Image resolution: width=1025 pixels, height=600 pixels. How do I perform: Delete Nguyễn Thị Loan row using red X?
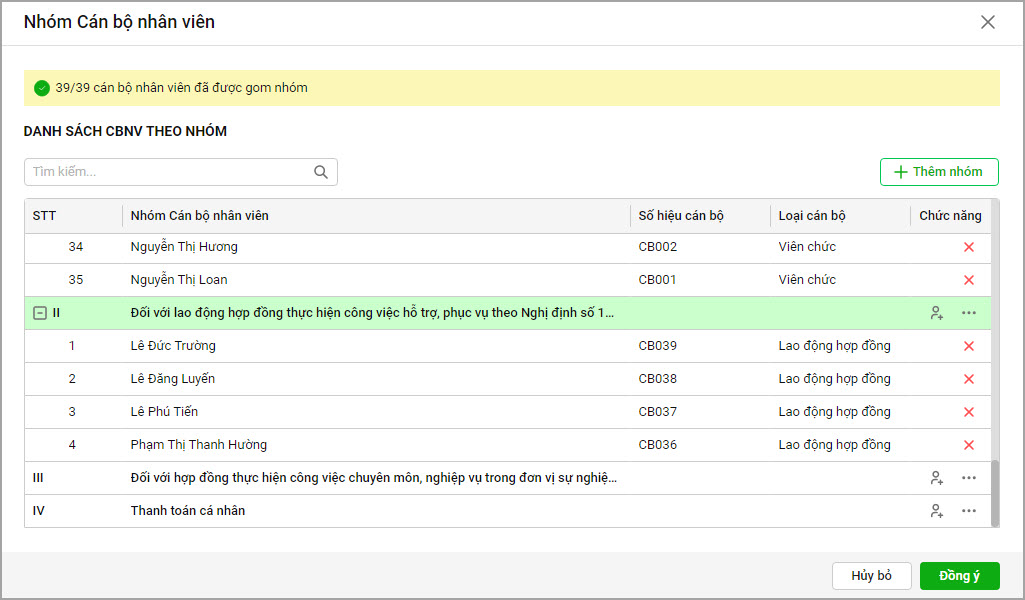(x=968, y=280)
